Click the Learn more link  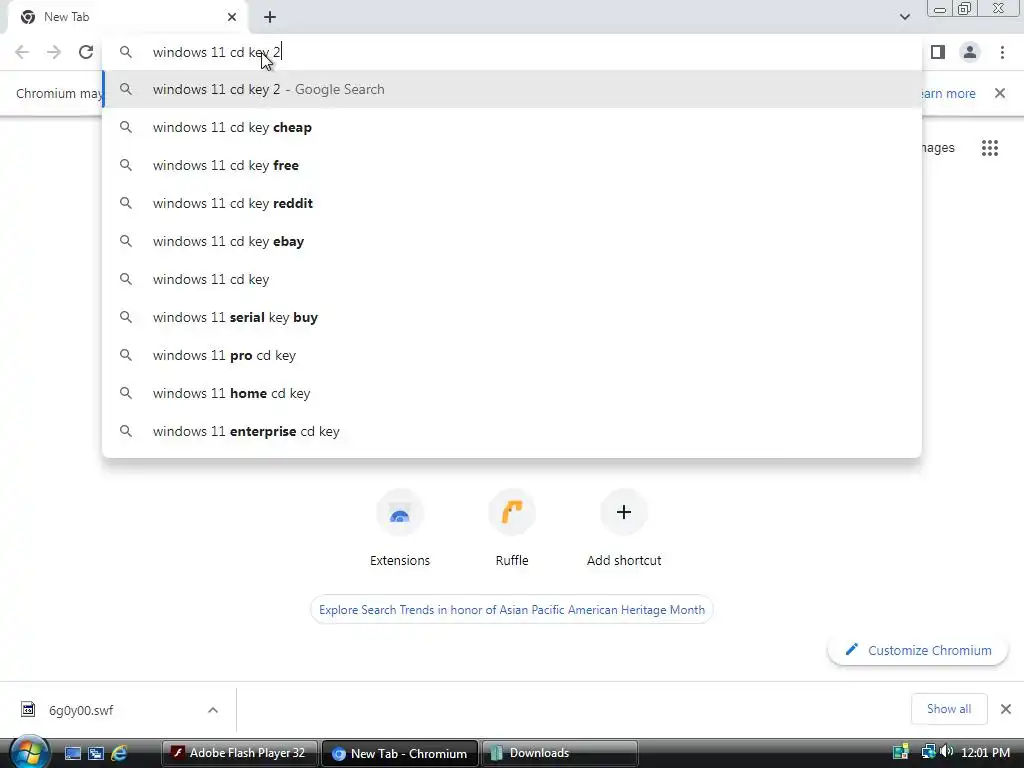click(949, 93)
